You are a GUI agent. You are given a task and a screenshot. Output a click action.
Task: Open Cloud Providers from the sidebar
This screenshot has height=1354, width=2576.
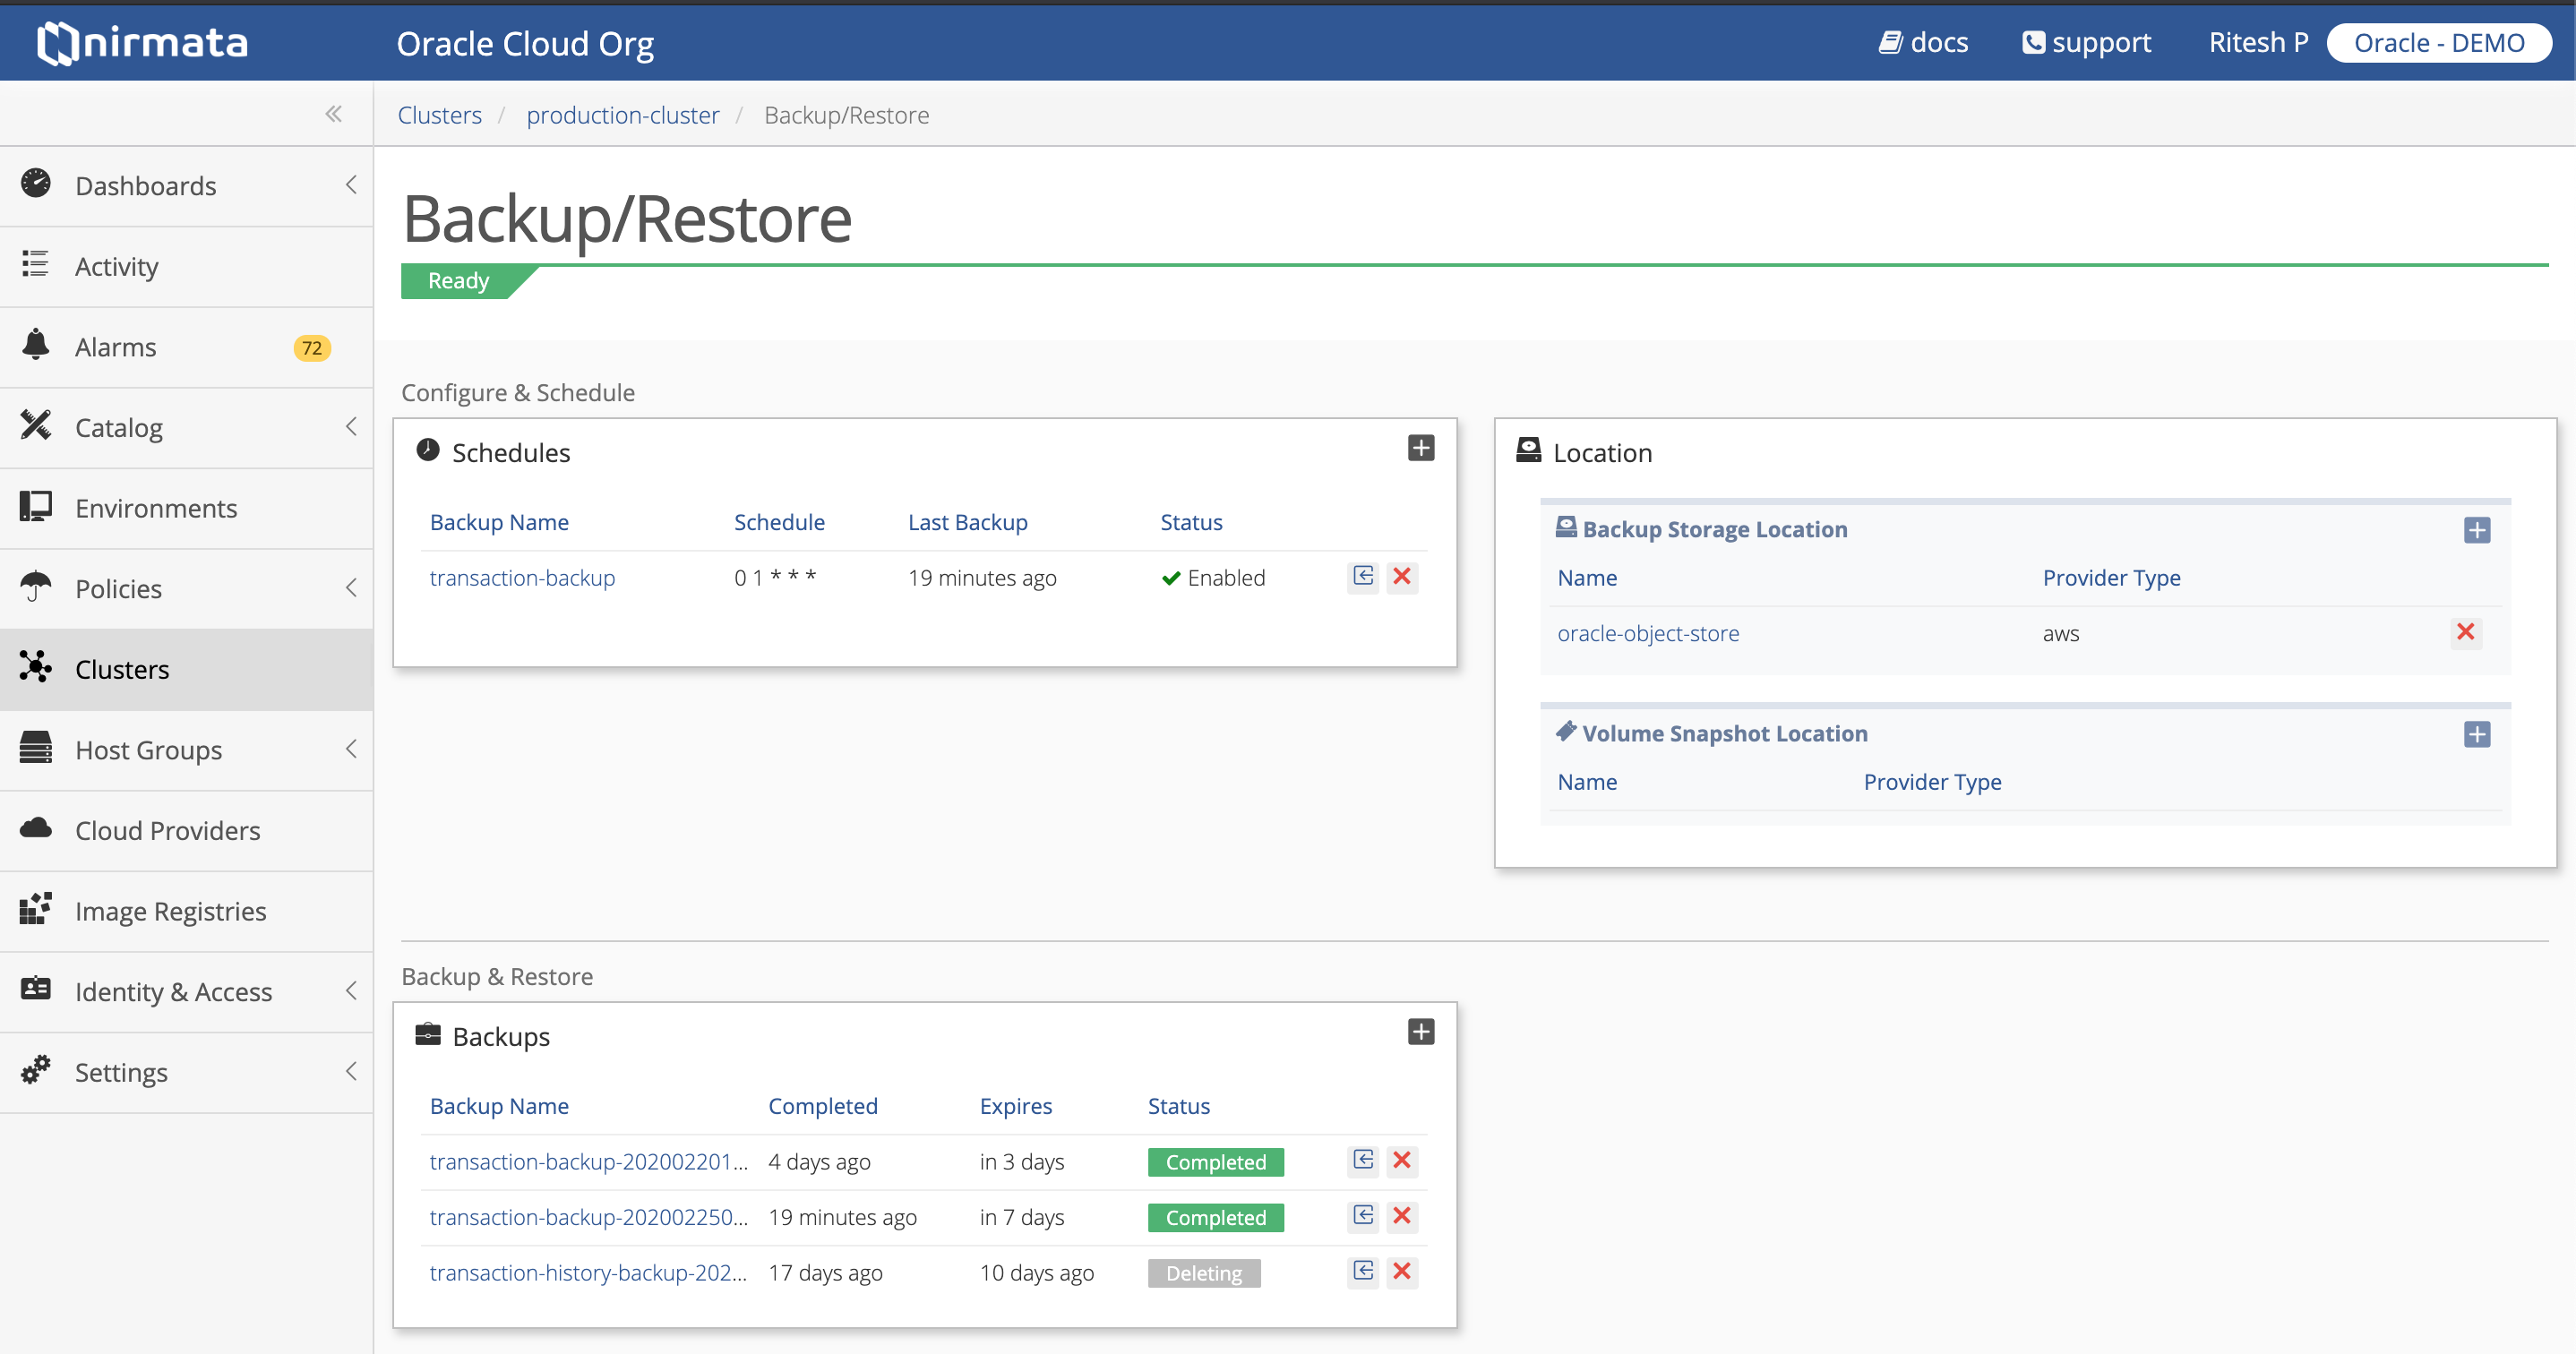click(x=36, y=828)
